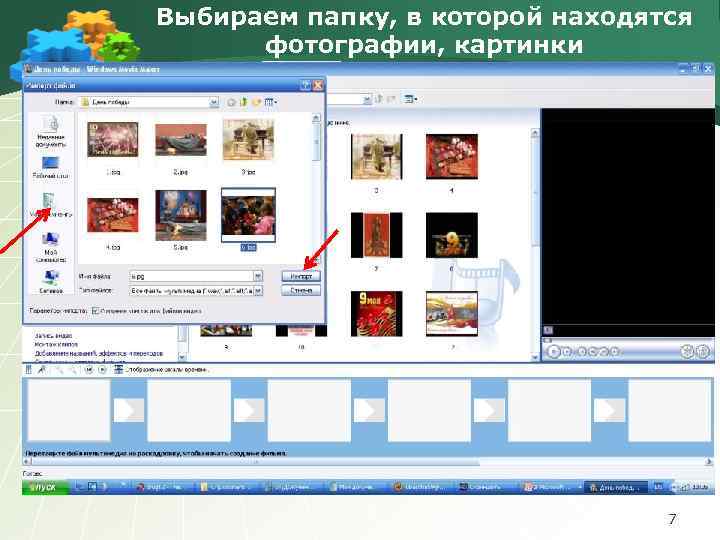Click Forward button in preview monitor
This screenshot has height=540, width=720.
pos(615,352)
